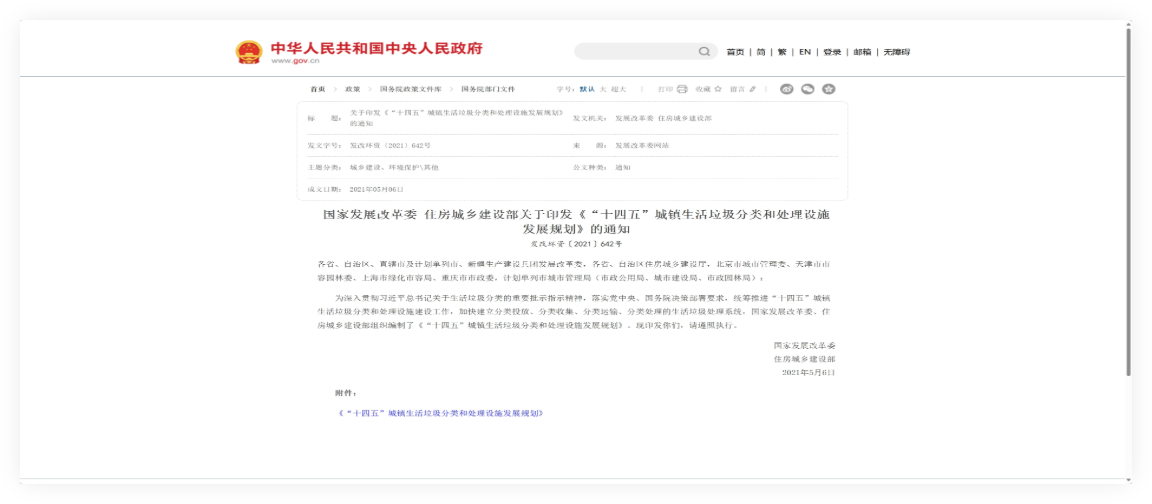
Task: Click the title field value in info table
Action: tap(456, 118)
